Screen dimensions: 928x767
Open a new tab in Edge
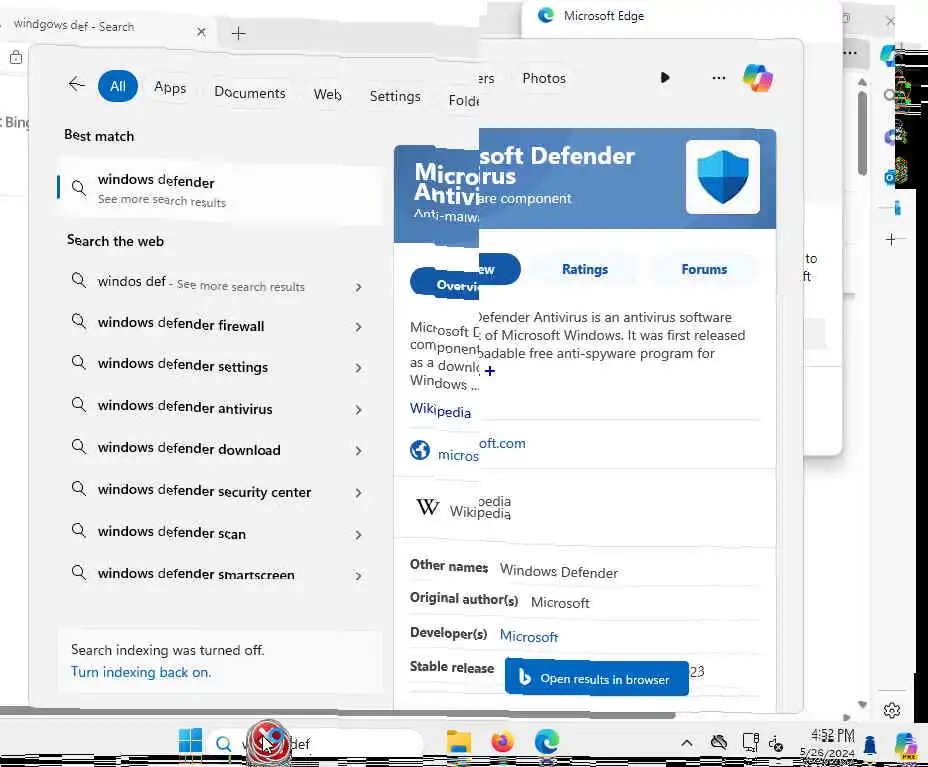coord(239,33)
